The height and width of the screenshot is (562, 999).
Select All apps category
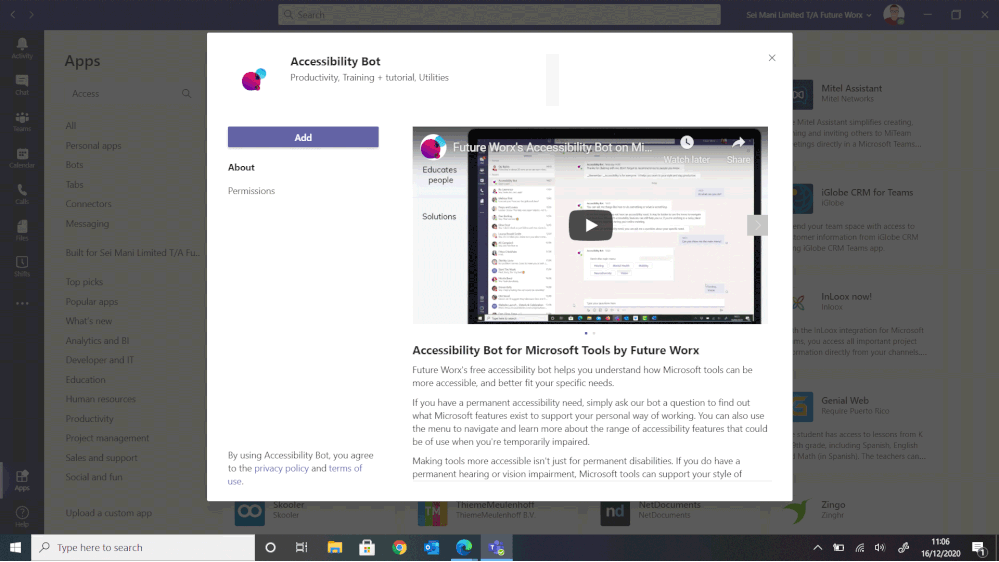pos(71,126)
